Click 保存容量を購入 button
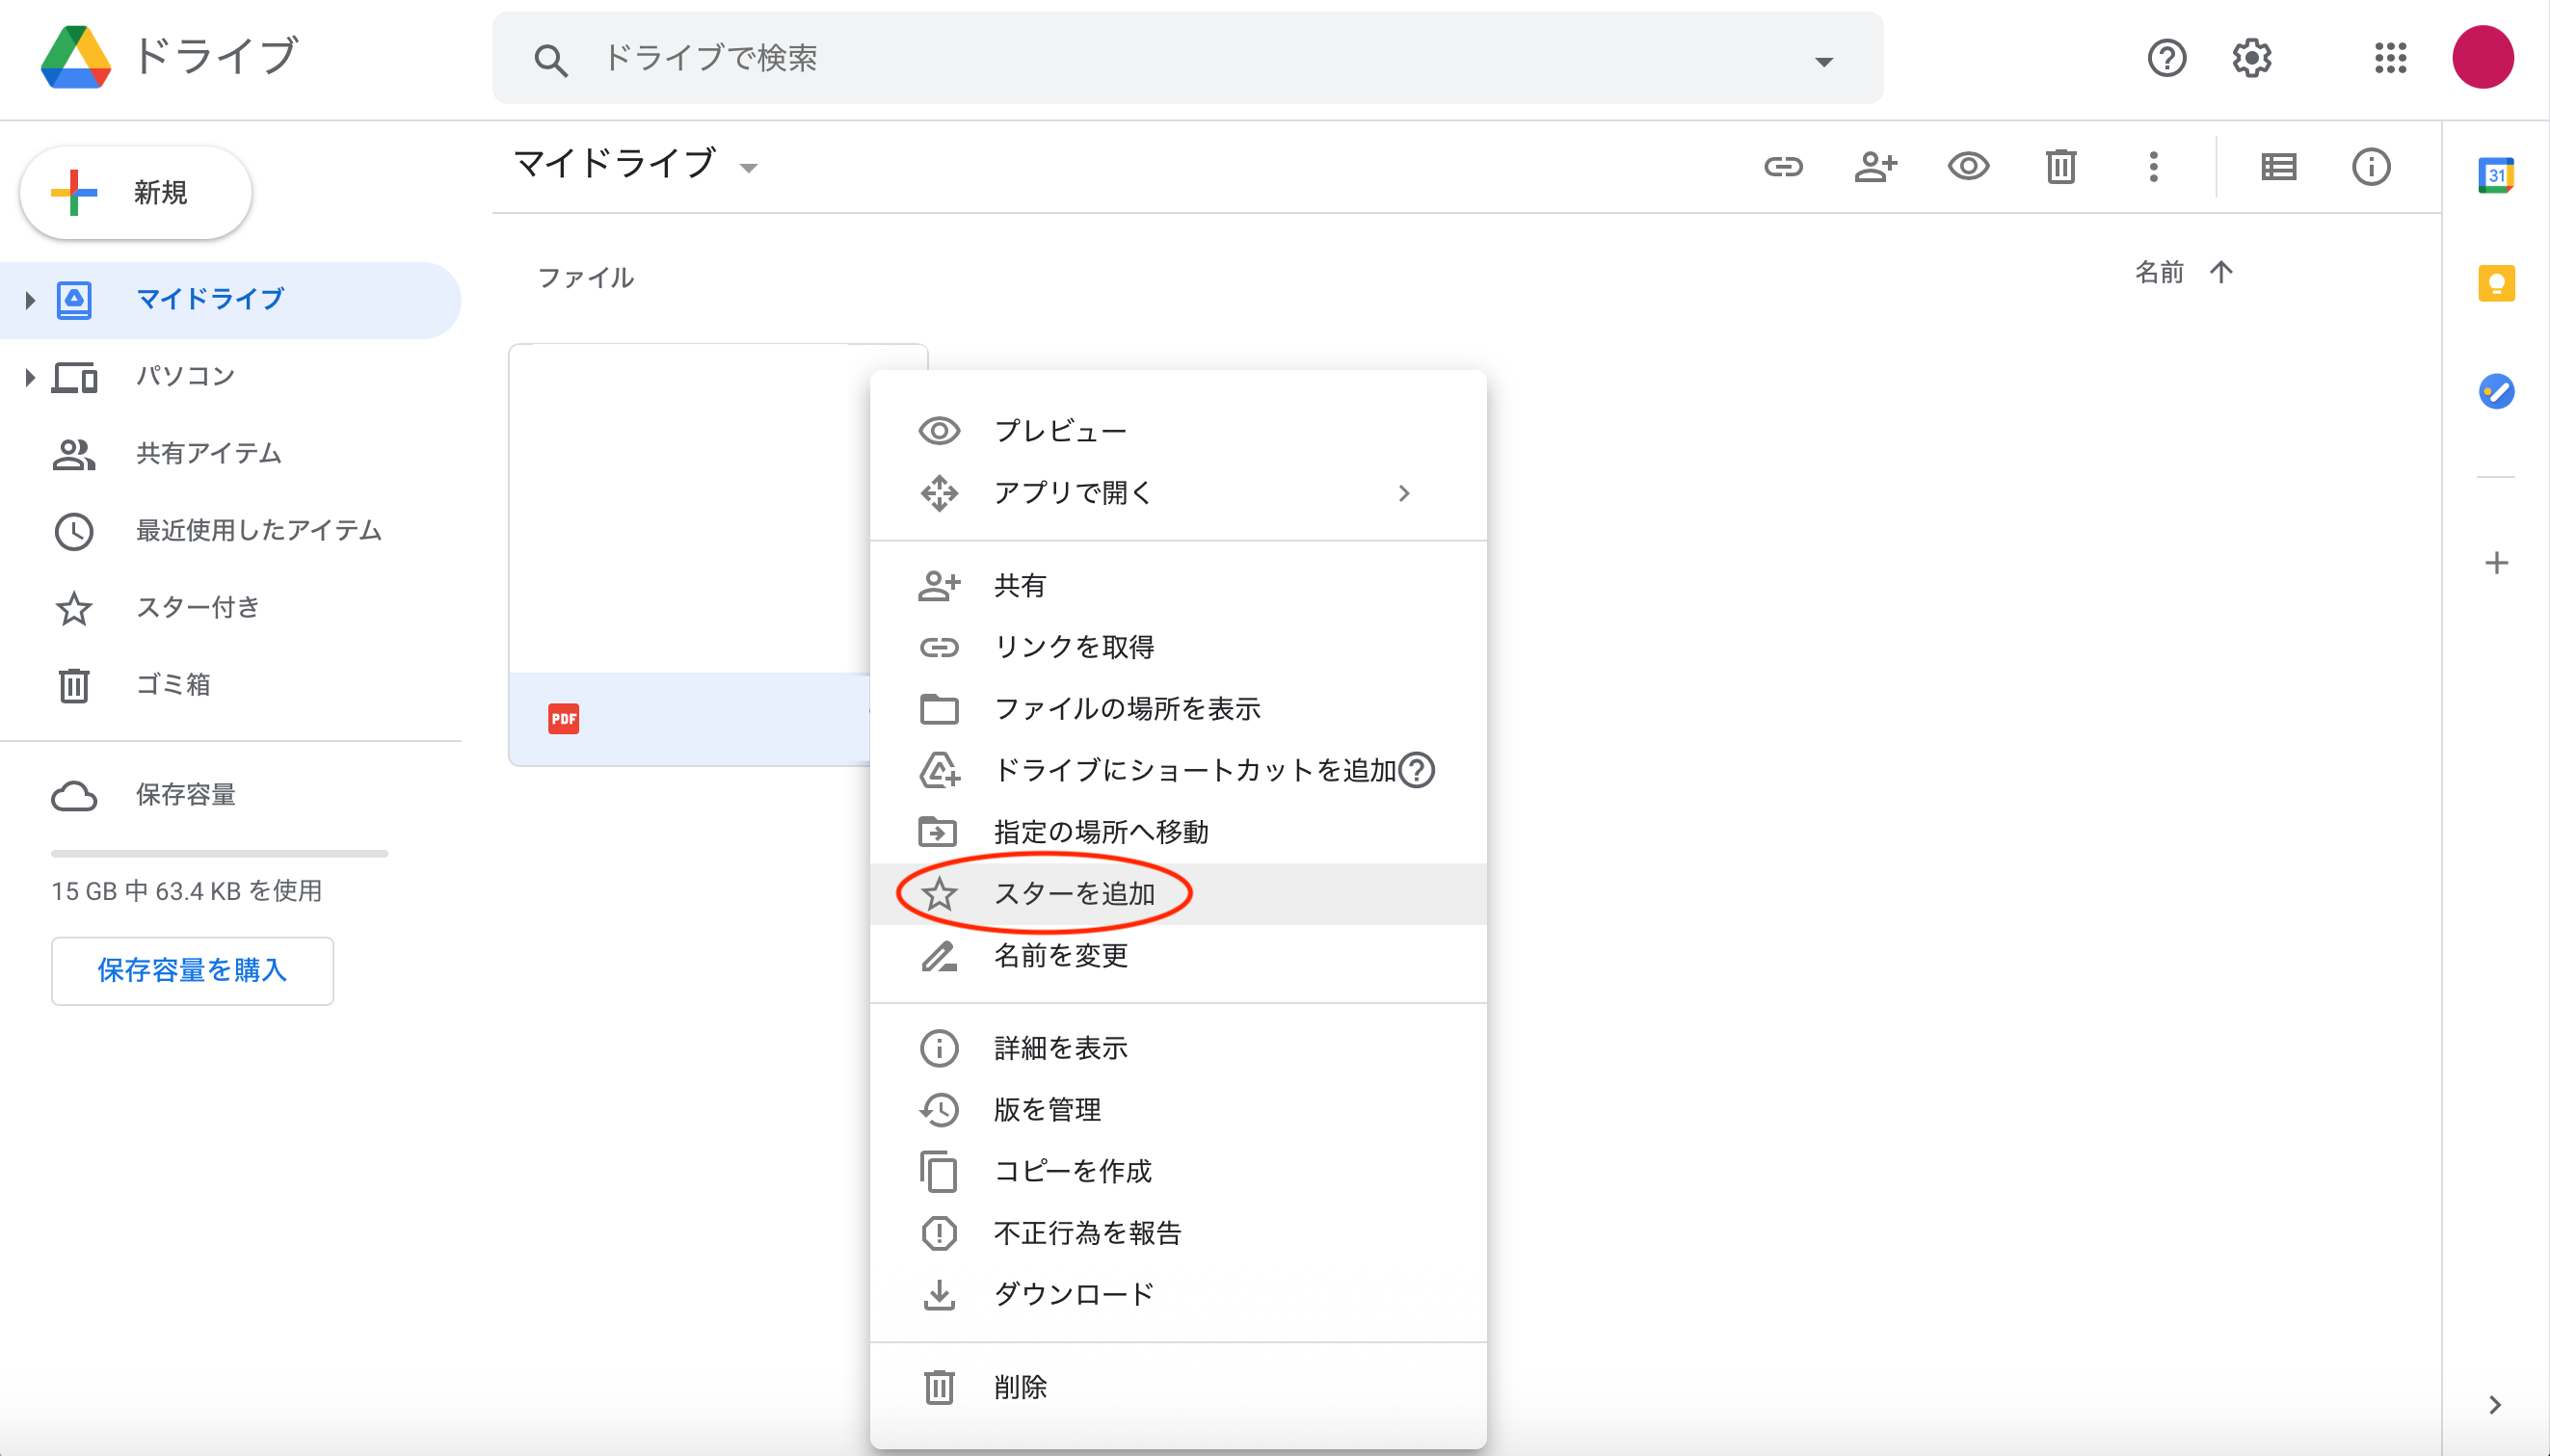Viewport: 2550px width, 1456px height. point(192,971)
